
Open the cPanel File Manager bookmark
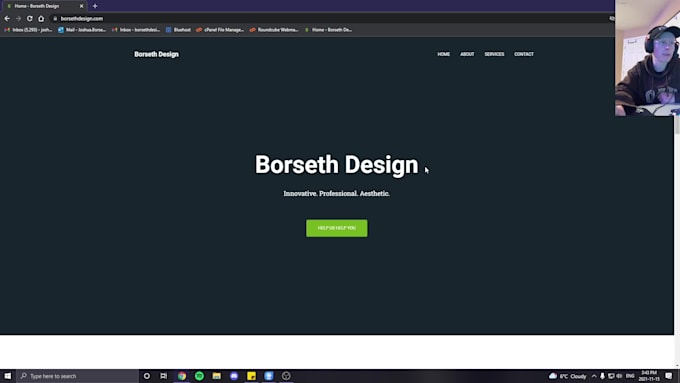pyautogui.click(x=220, y=30)
